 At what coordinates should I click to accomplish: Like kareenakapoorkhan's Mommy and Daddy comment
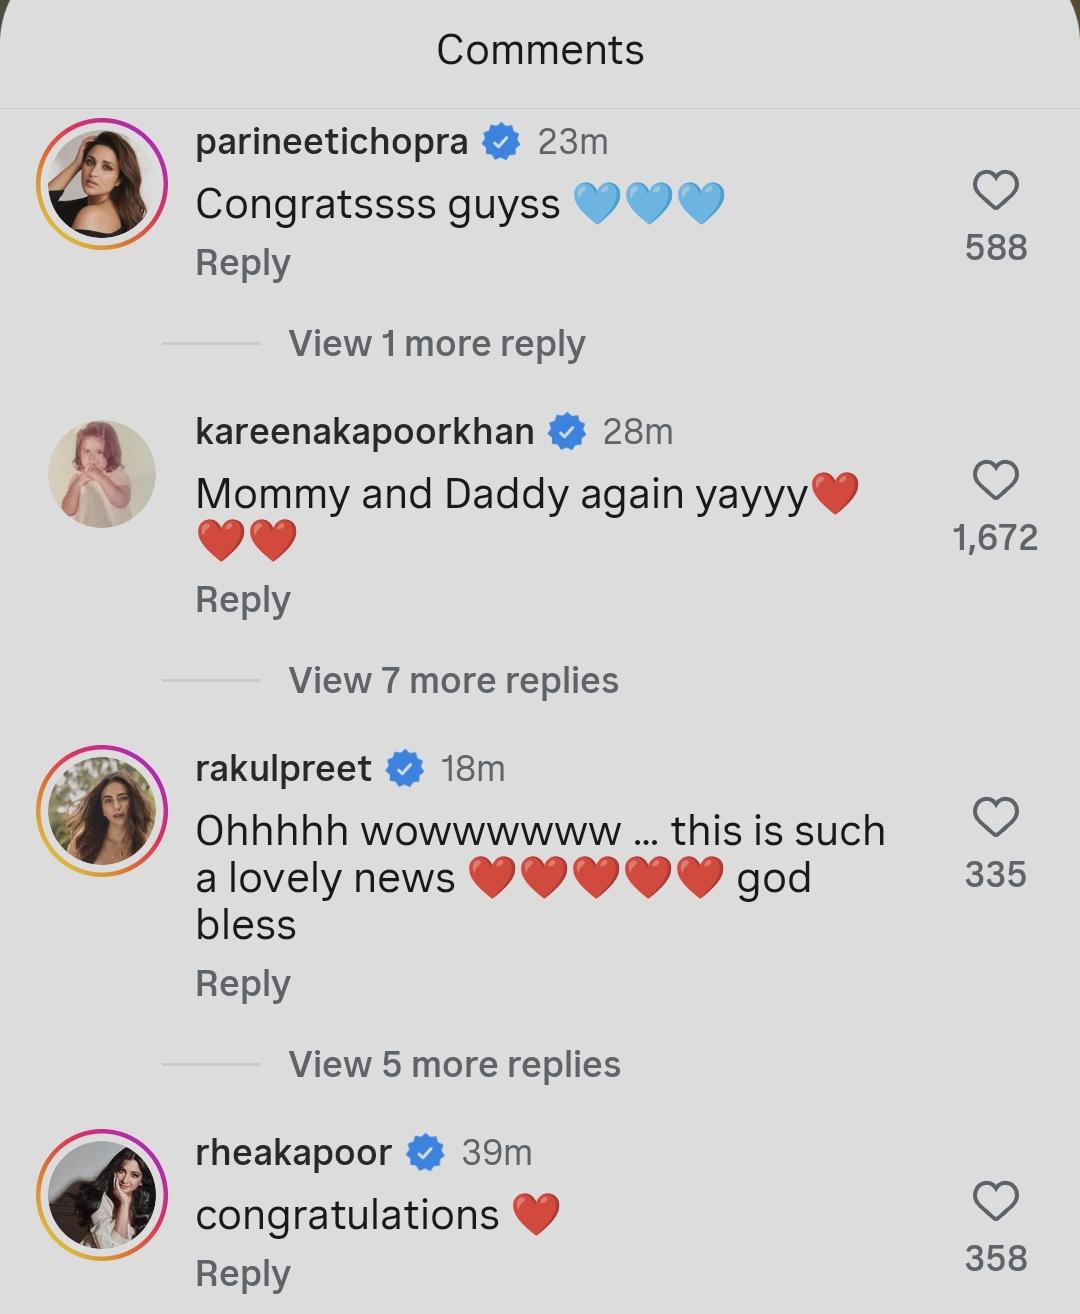coord(996,480)
